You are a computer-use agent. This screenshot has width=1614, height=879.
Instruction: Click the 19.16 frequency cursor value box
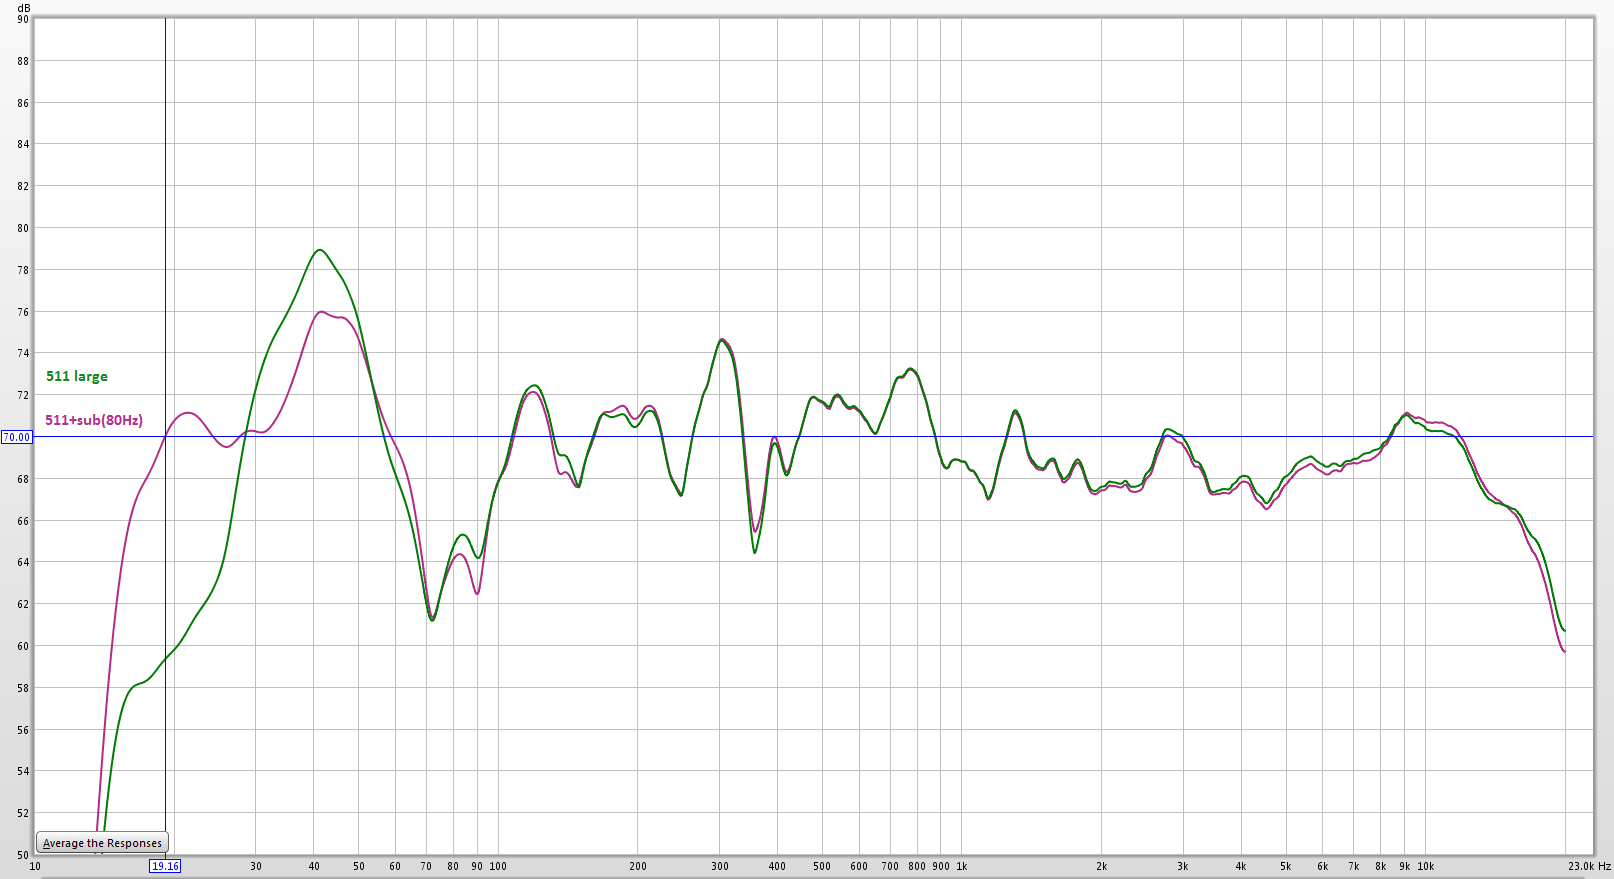coord(165,866)
